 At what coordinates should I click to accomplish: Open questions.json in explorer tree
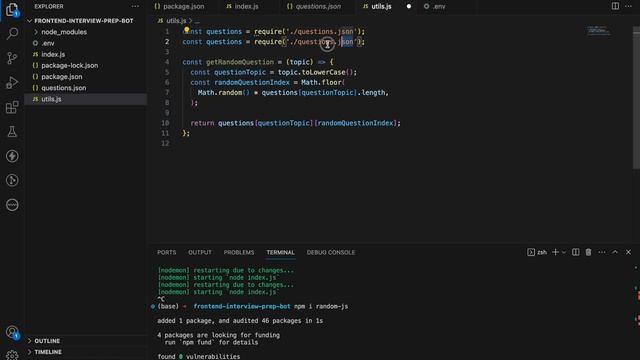tap(64, 88)
